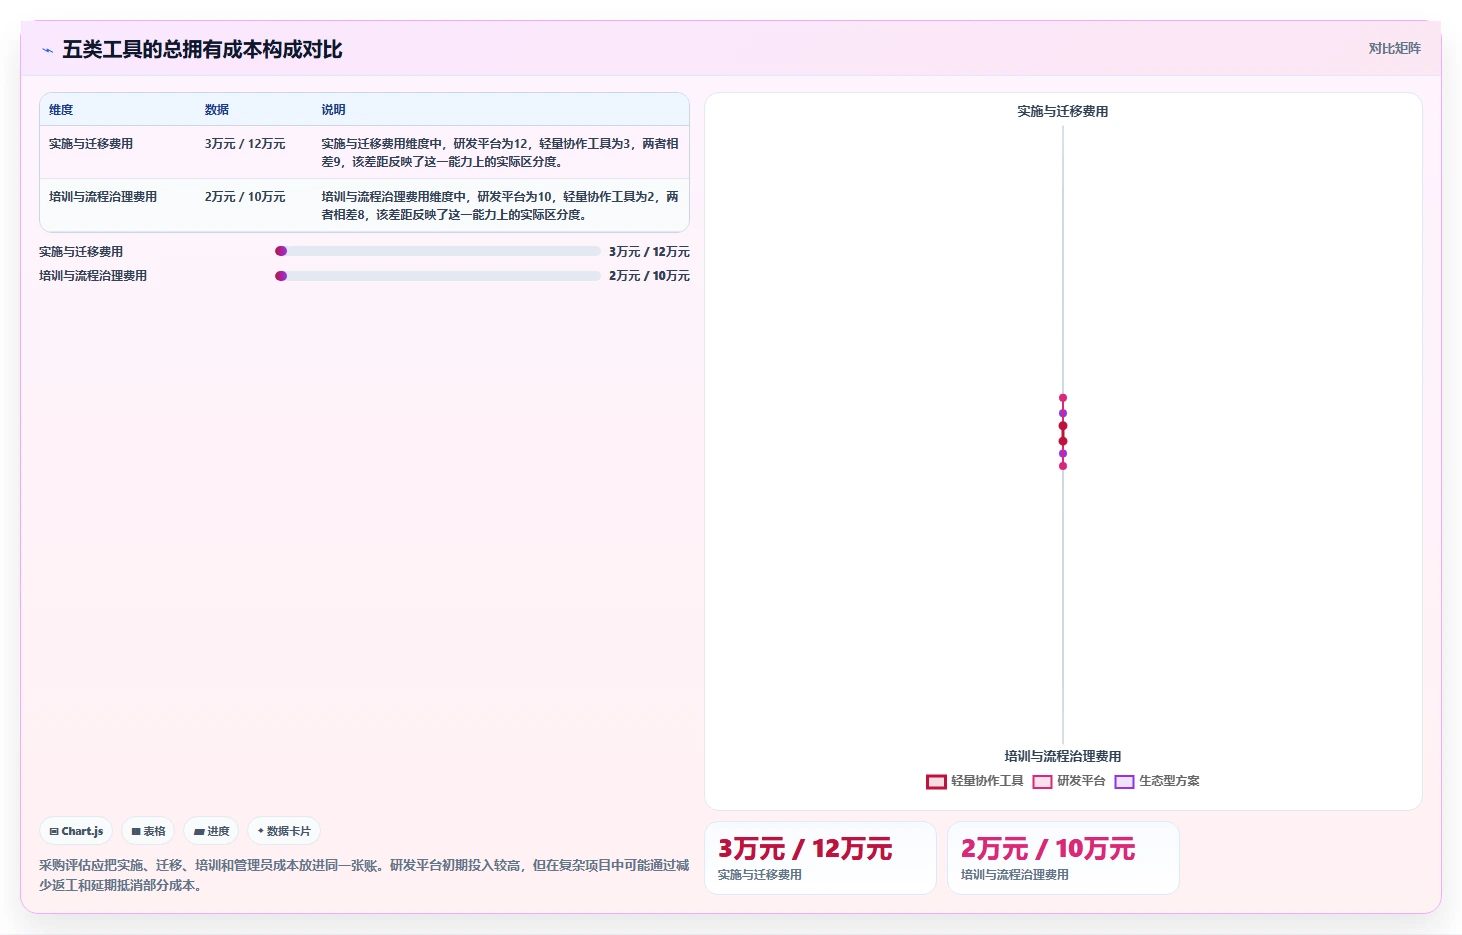Click the 表格 tag chip
This screenshot has height=935, width=1462.
click(148, 831)
